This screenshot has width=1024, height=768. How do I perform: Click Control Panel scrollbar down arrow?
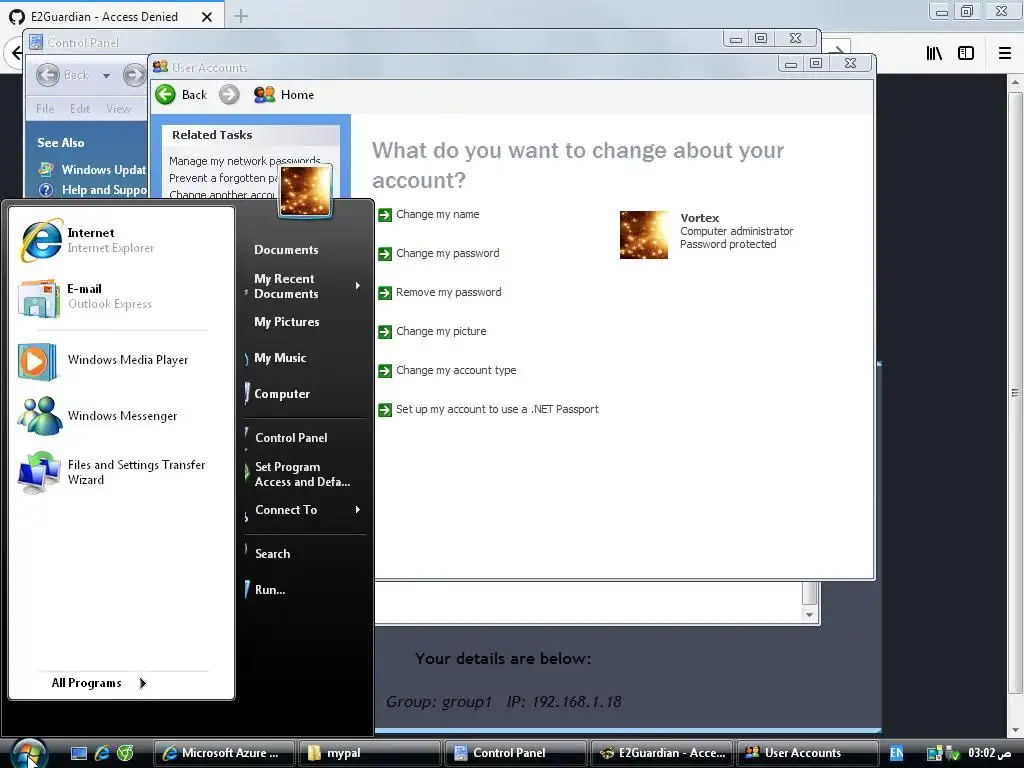click(810, 615)
